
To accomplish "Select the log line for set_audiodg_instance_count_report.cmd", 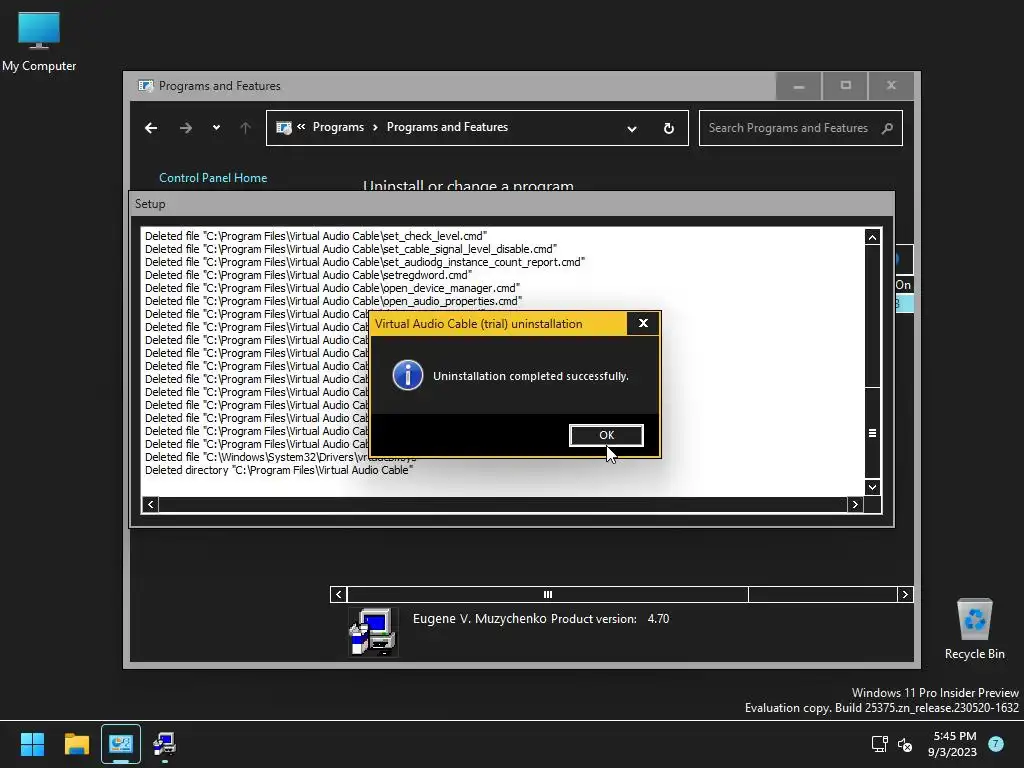I will (364, 262).
